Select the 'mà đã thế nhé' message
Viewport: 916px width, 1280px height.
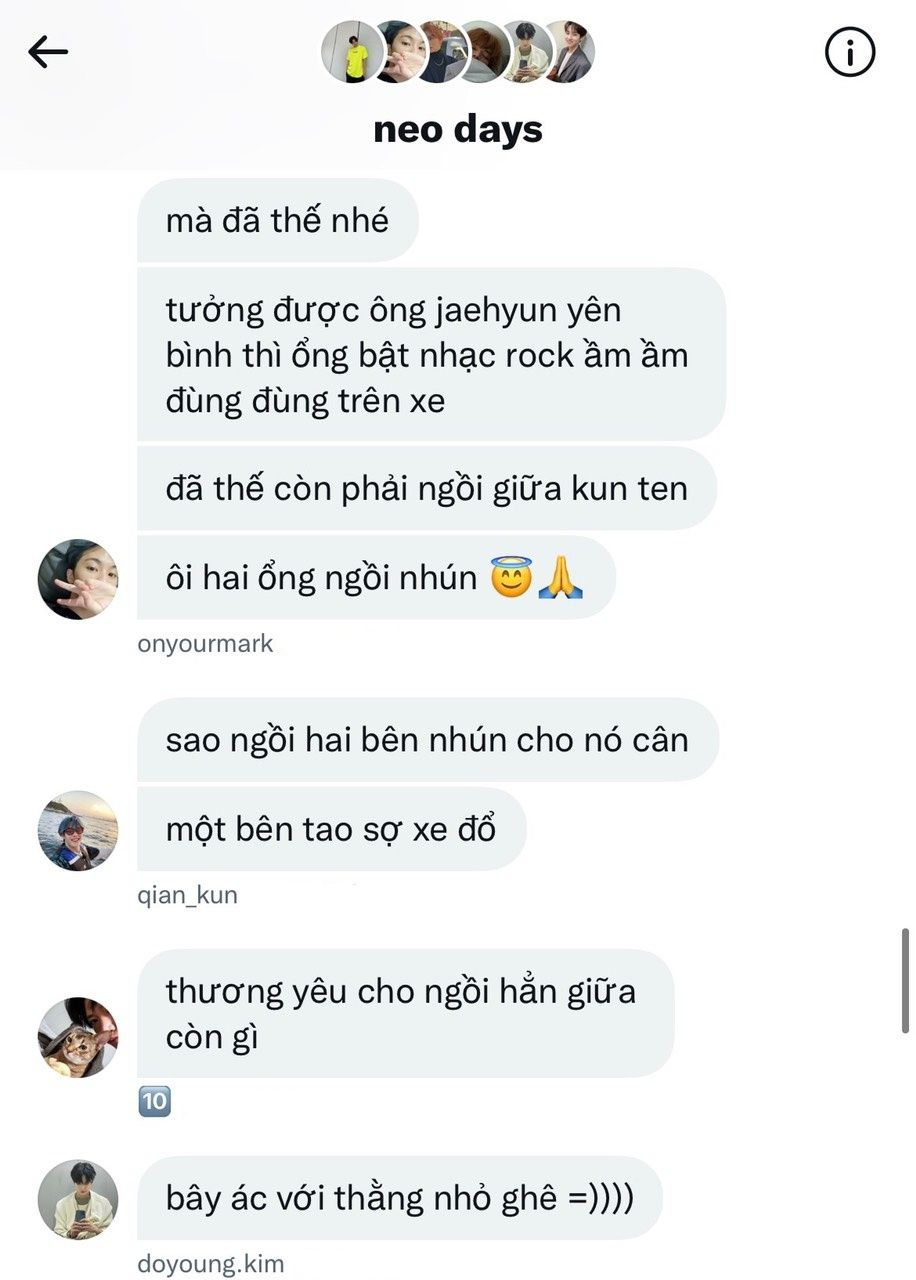pos(277,221)
